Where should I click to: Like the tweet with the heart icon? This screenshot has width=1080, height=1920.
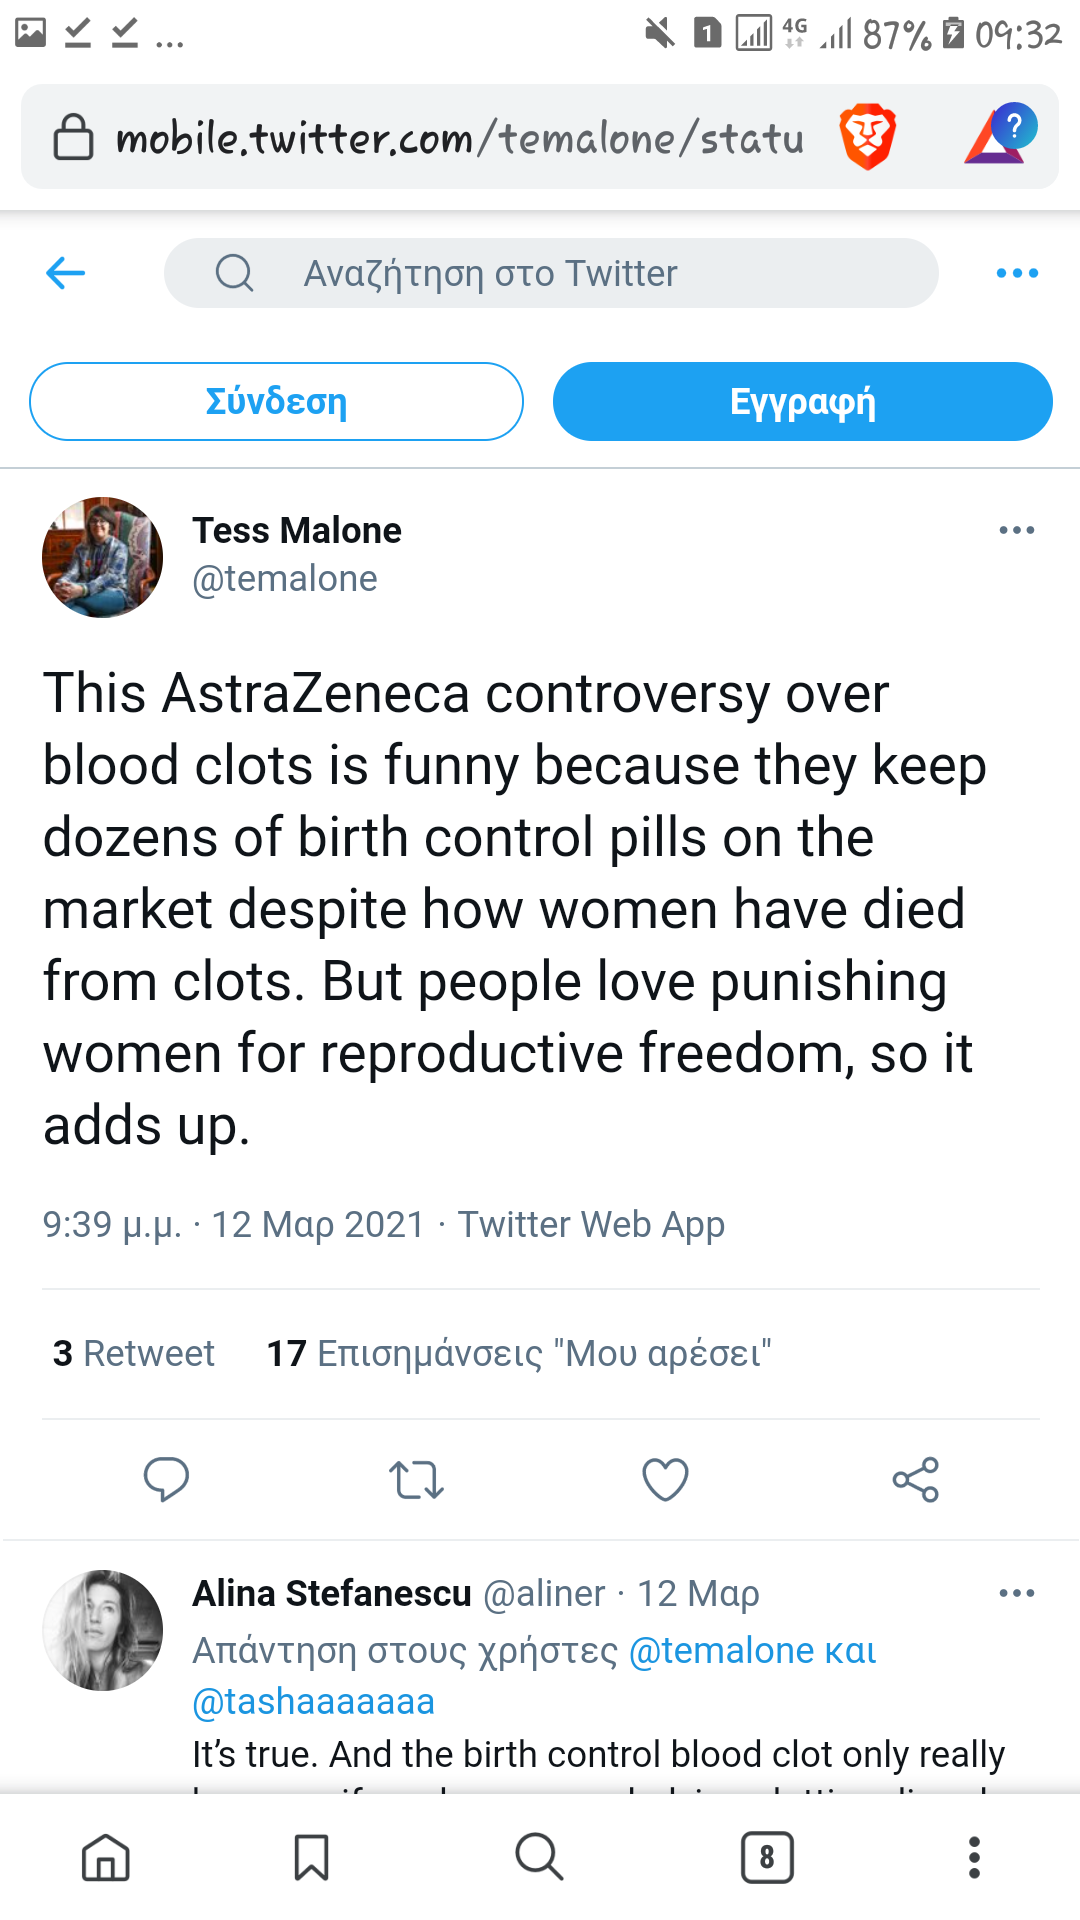[665, 1479]
